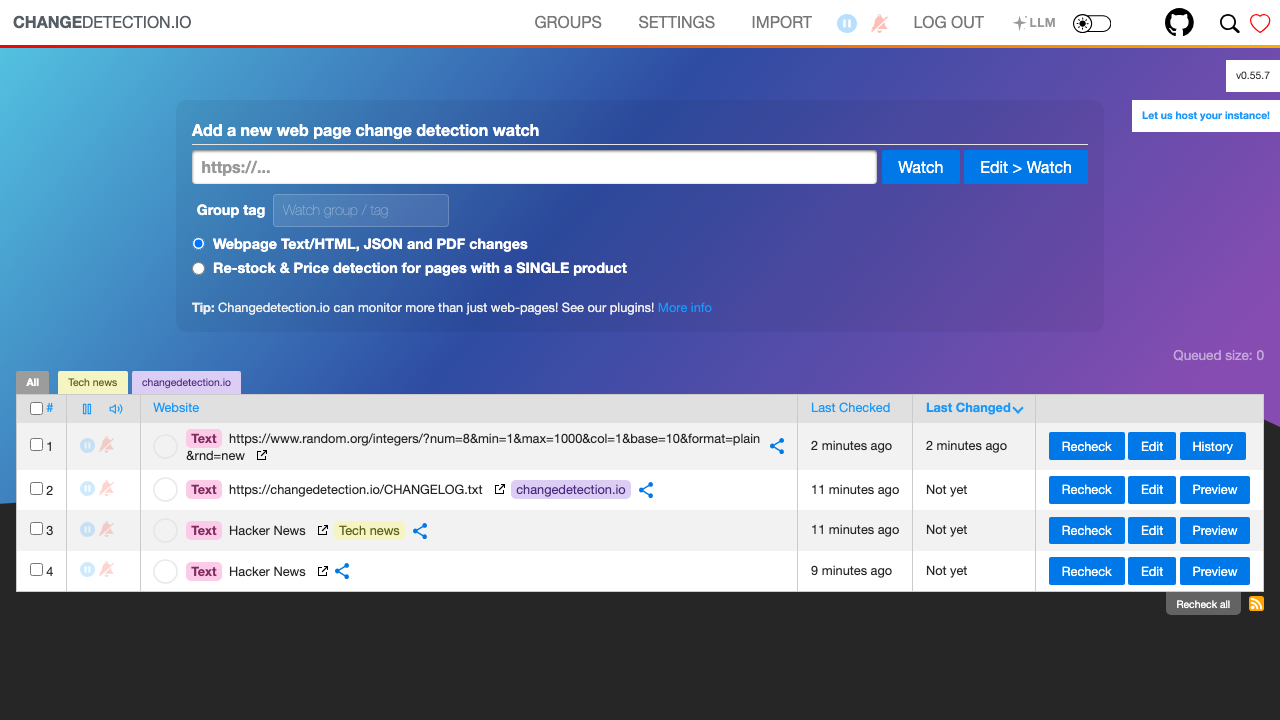Share the Hacker News Tech news watch
1280x720 pixels.
[x=420, y=531]
